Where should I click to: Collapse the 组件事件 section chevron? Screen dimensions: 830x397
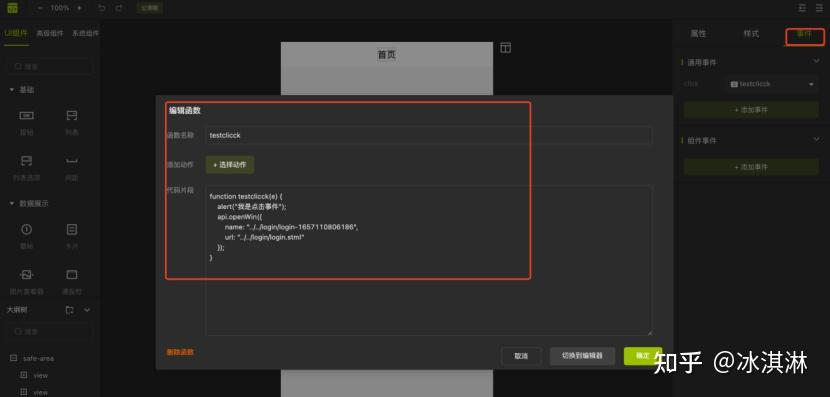coord(816,140)
